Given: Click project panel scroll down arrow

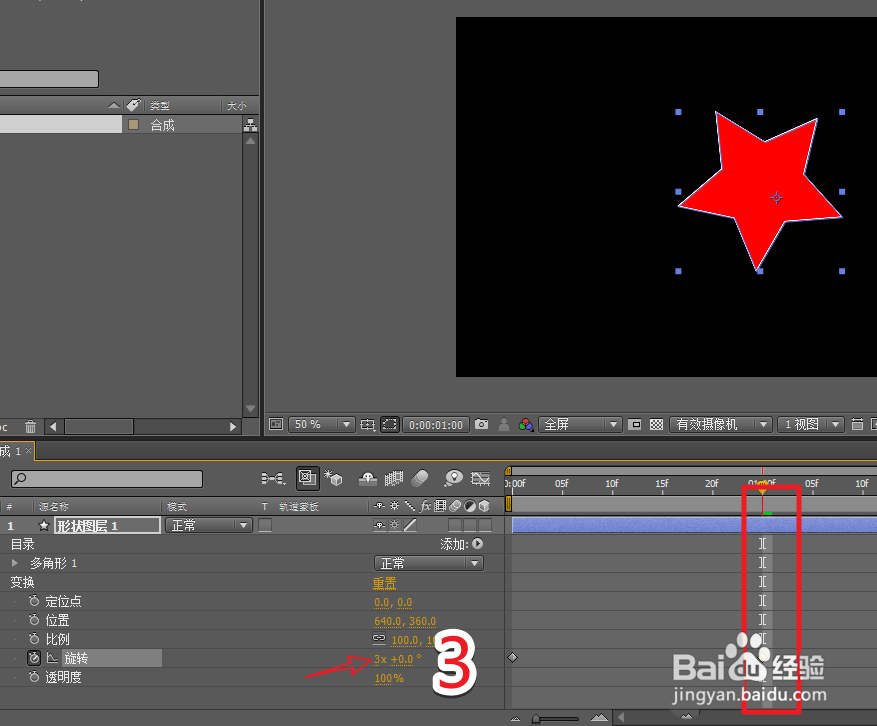Looking at the screenshot, I should click(x=251, y=409).
